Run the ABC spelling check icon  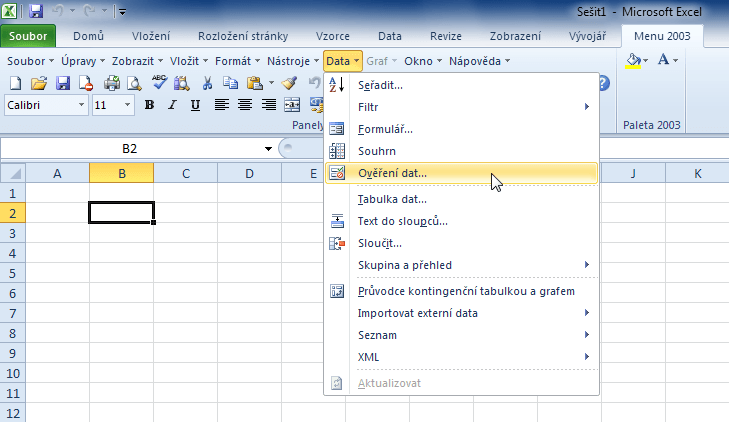point(159,83)
